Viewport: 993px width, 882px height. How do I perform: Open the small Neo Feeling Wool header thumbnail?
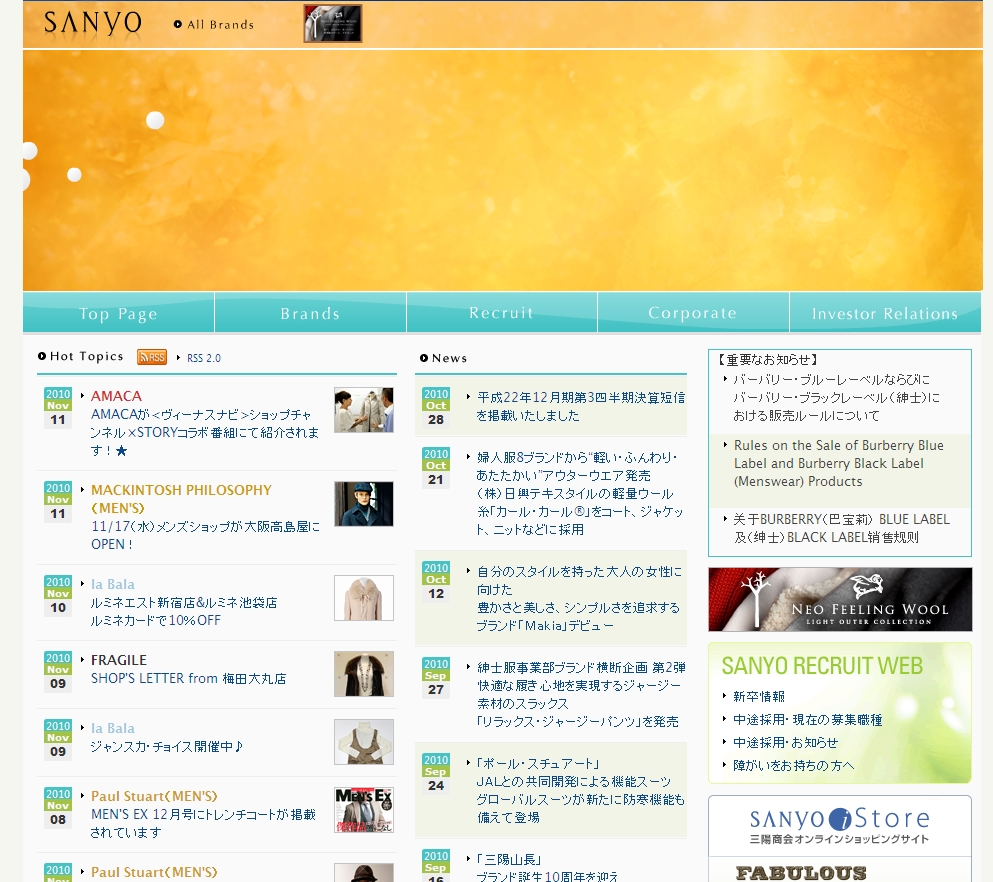(332, 23)
